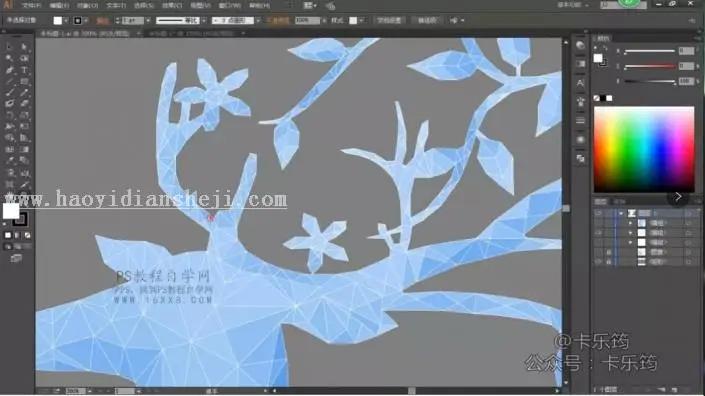This screenshot has width=705, height=396.
Task: Select the Column Graph tool
Action: pyautogui.click(x=24, y=173)
